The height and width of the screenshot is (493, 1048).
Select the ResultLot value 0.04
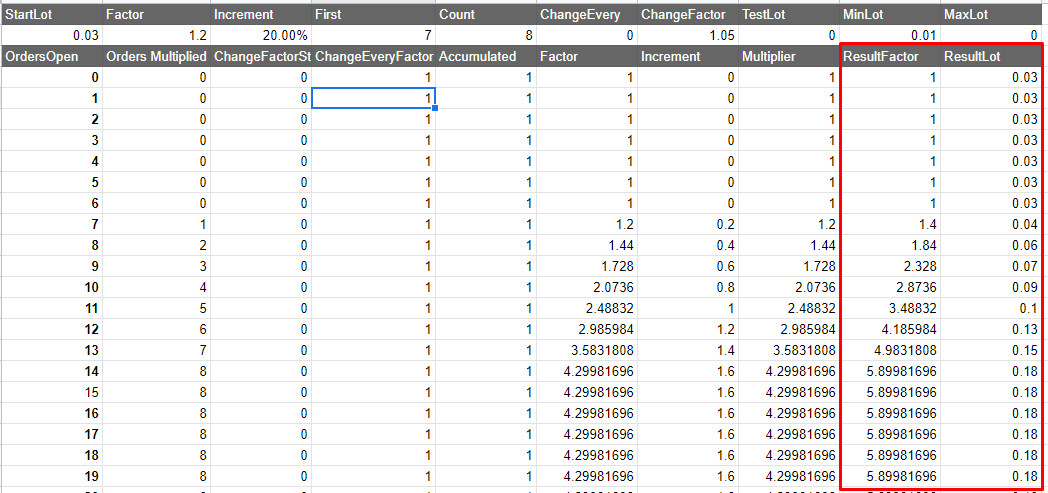coord(993,224)
